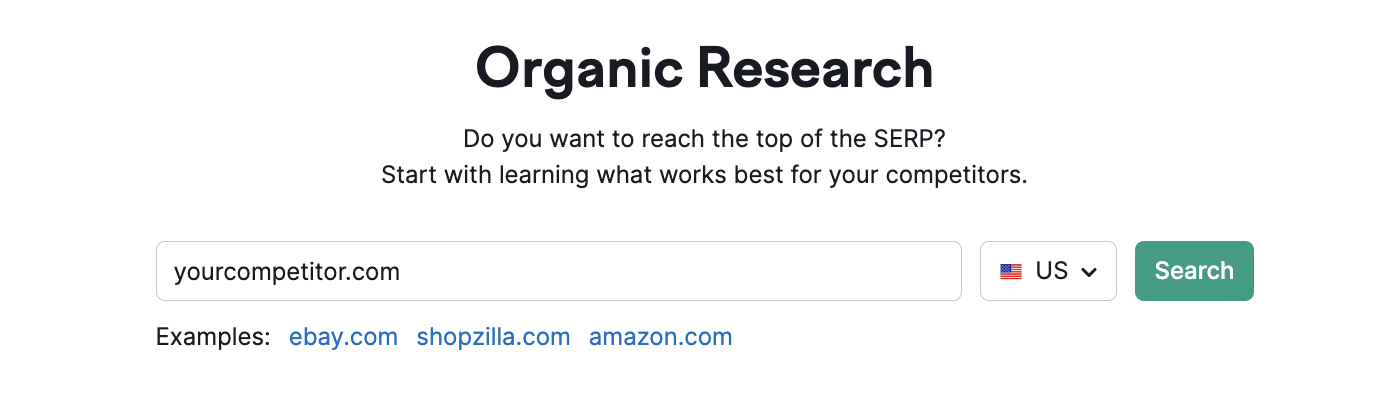Open the US database dropdown

point(1048,271)
